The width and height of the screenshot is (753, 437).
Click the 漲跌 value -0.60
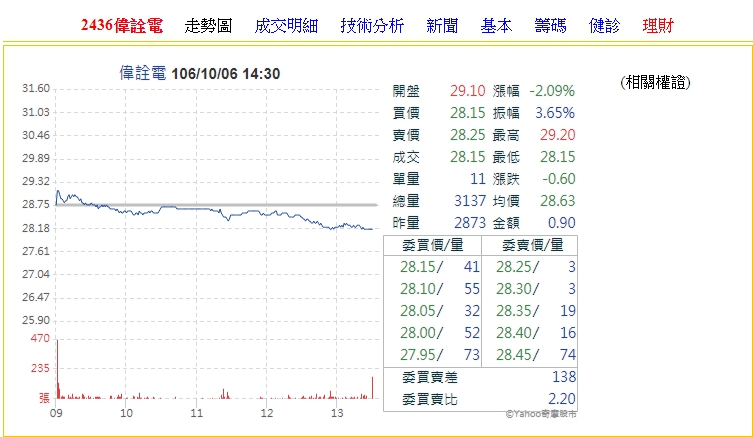click(x=559, y=179)
